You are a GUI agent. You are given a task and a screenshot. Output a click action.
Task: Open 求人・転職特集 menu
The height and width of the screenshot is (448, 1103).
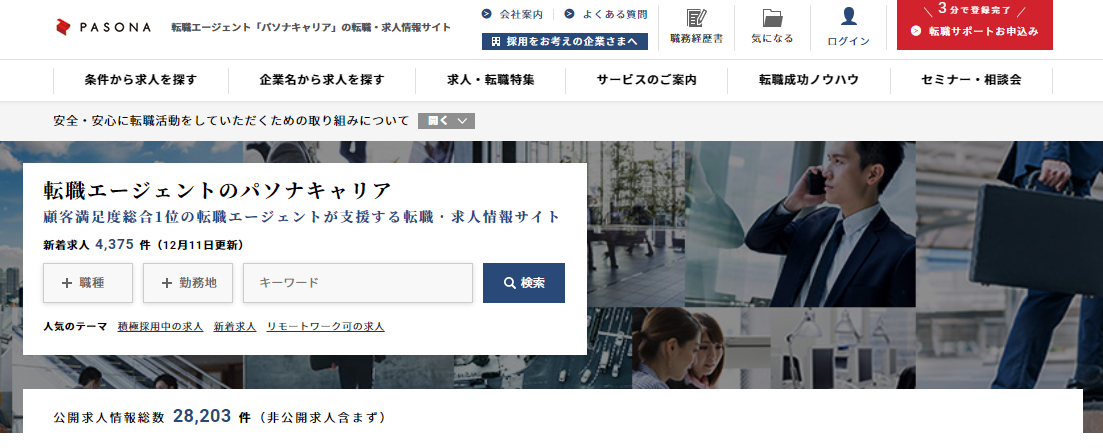pos(490,80)
